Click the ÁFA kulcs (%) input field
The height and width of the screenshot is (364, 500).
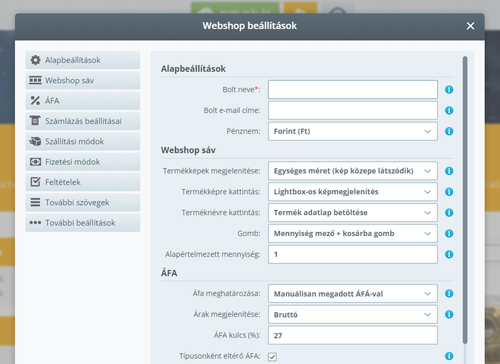point(353,335)
